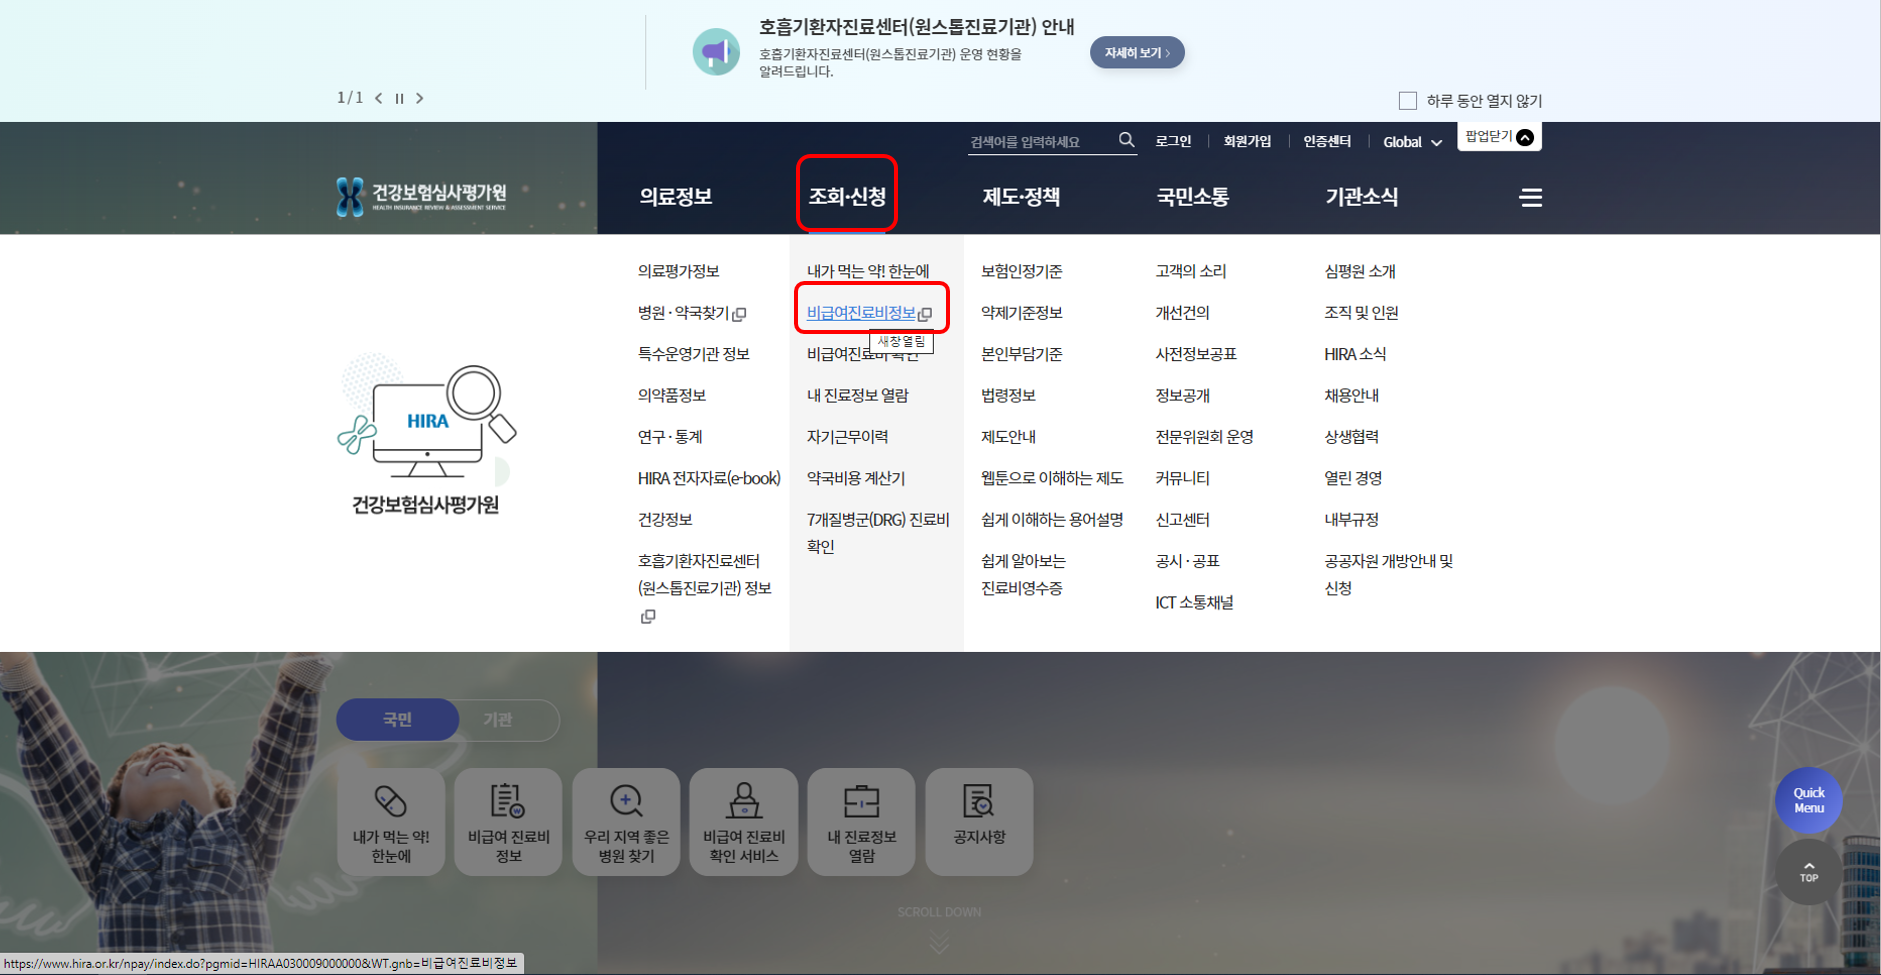Click the megaphone announcement icon

[716, 52]
